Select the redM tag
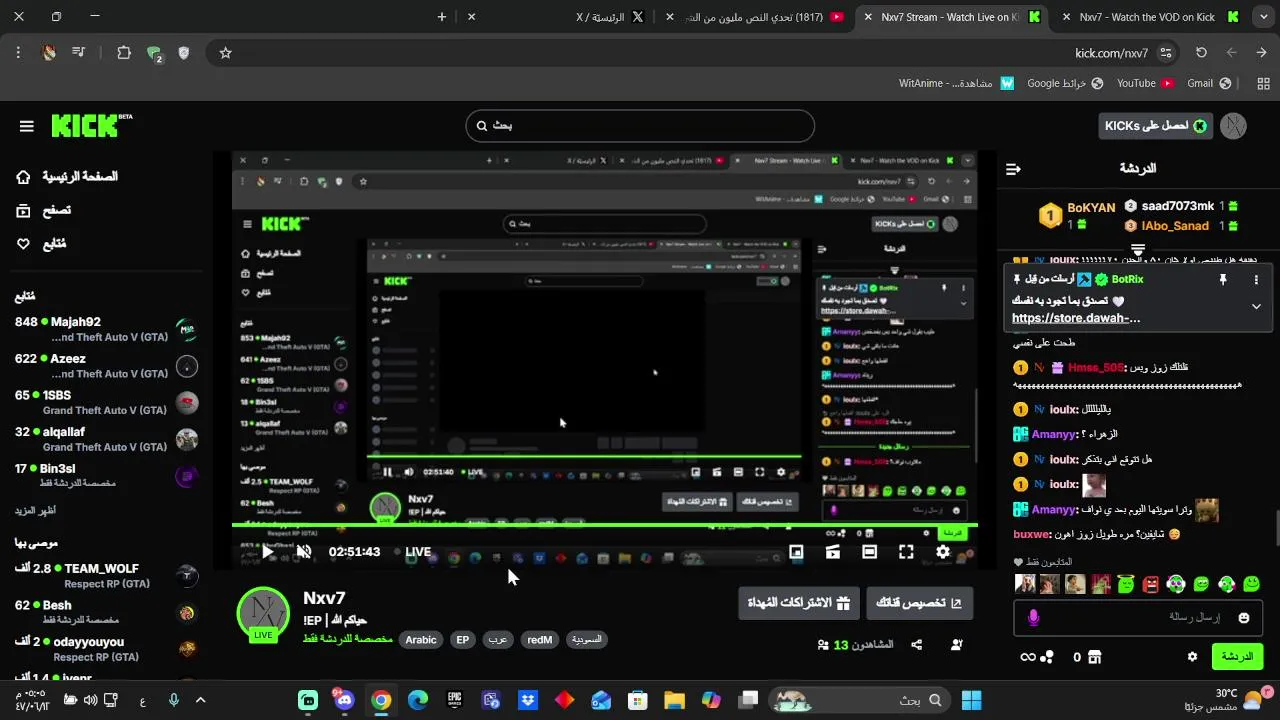The width and height of the screenshot is (1280, 720). click(x=539, y=640)
